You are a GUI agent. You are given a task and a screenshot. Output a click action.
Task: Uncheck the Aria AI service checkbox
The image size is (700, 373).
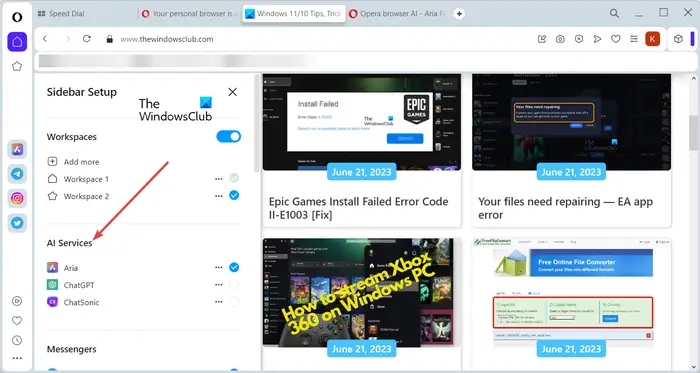234,267
